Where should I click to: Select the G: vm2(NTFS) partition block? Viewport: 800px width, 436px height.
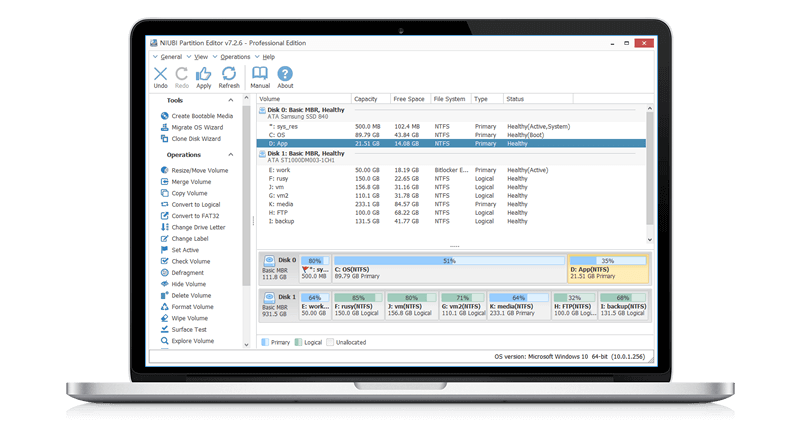(463, 305)
